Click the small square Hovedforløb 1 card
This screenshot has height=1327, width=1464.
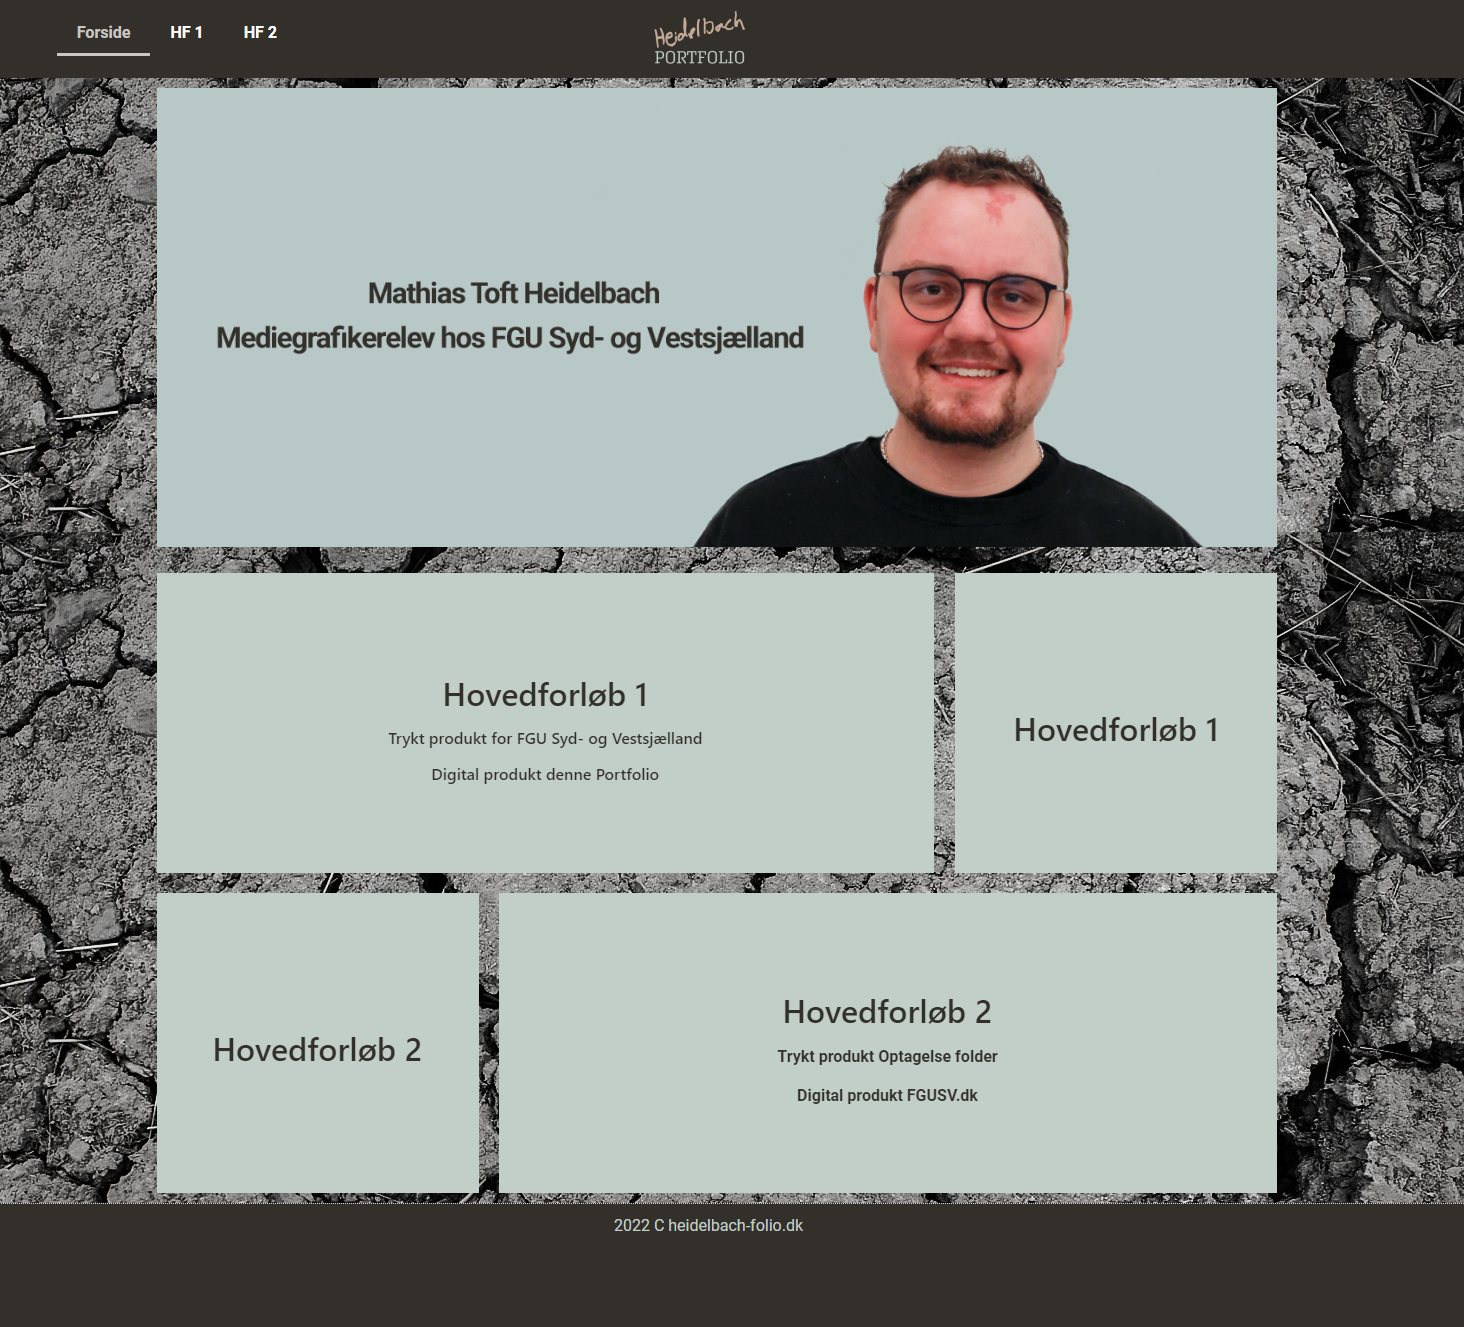point(1115,730)
